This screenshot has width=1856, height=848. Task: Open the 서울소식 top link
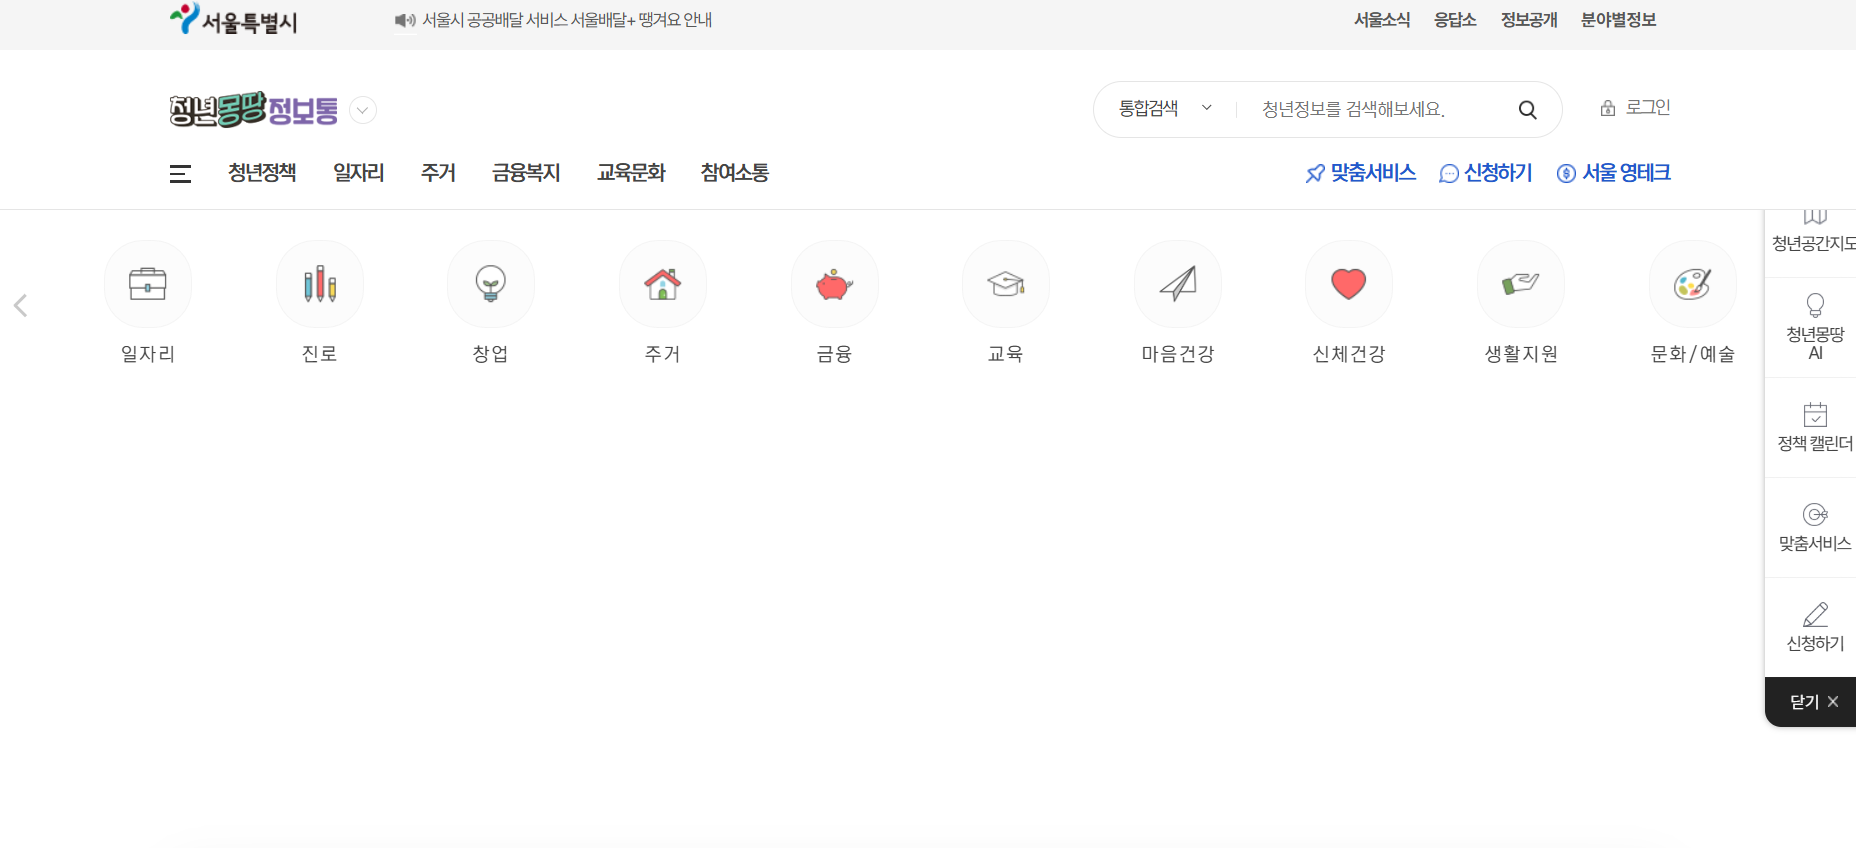click(1382, 20)
